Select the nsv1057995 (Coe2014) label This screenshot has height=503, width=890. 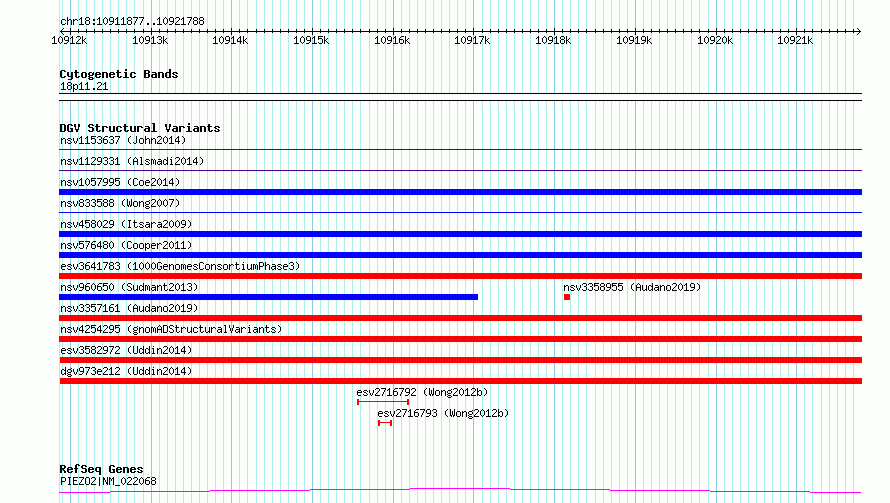pyautogui.click(x=120, y=182)
